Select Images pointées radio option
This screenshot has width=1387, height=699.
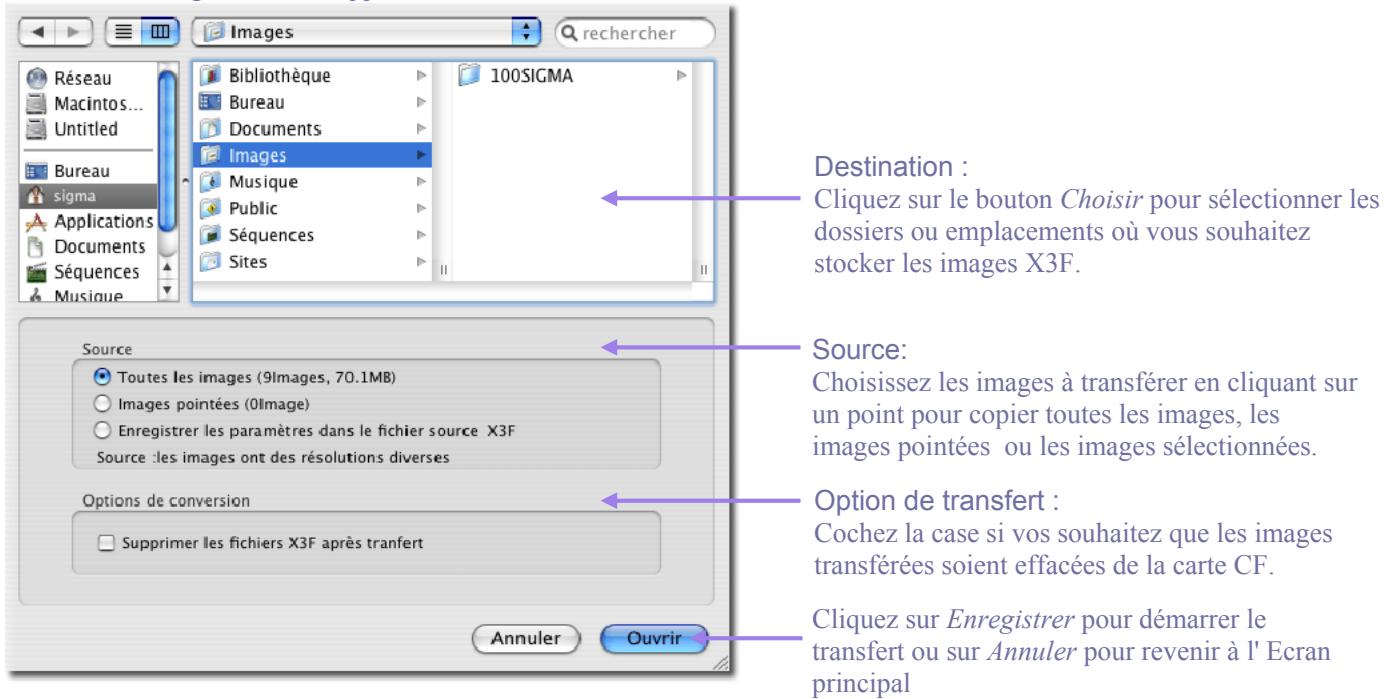pos(100,404)
